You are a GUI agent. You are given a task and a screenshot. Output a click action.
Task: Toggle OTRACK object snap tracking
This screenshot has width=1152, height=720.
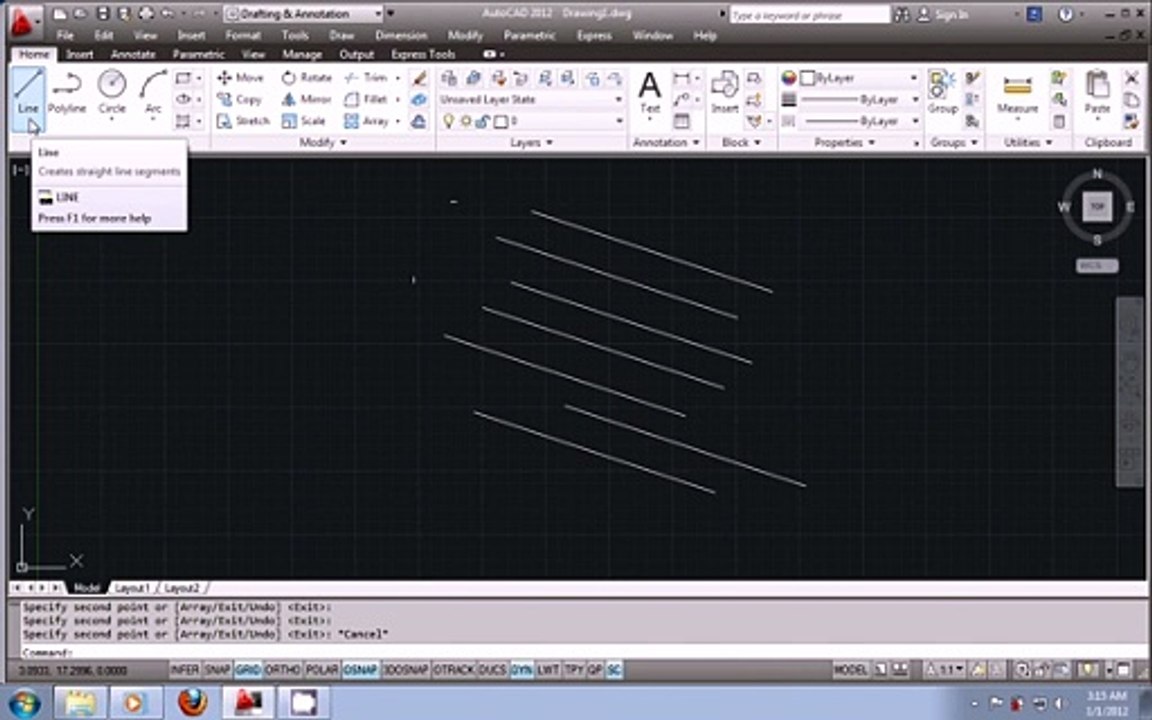point(453,669)
